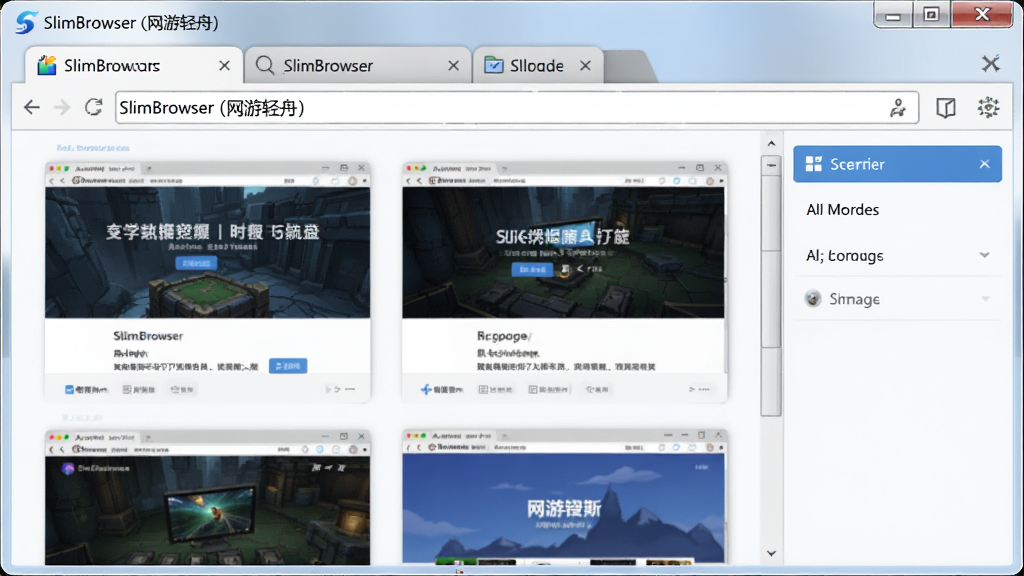Expand the Sinnage dropdown arrow

985,299
